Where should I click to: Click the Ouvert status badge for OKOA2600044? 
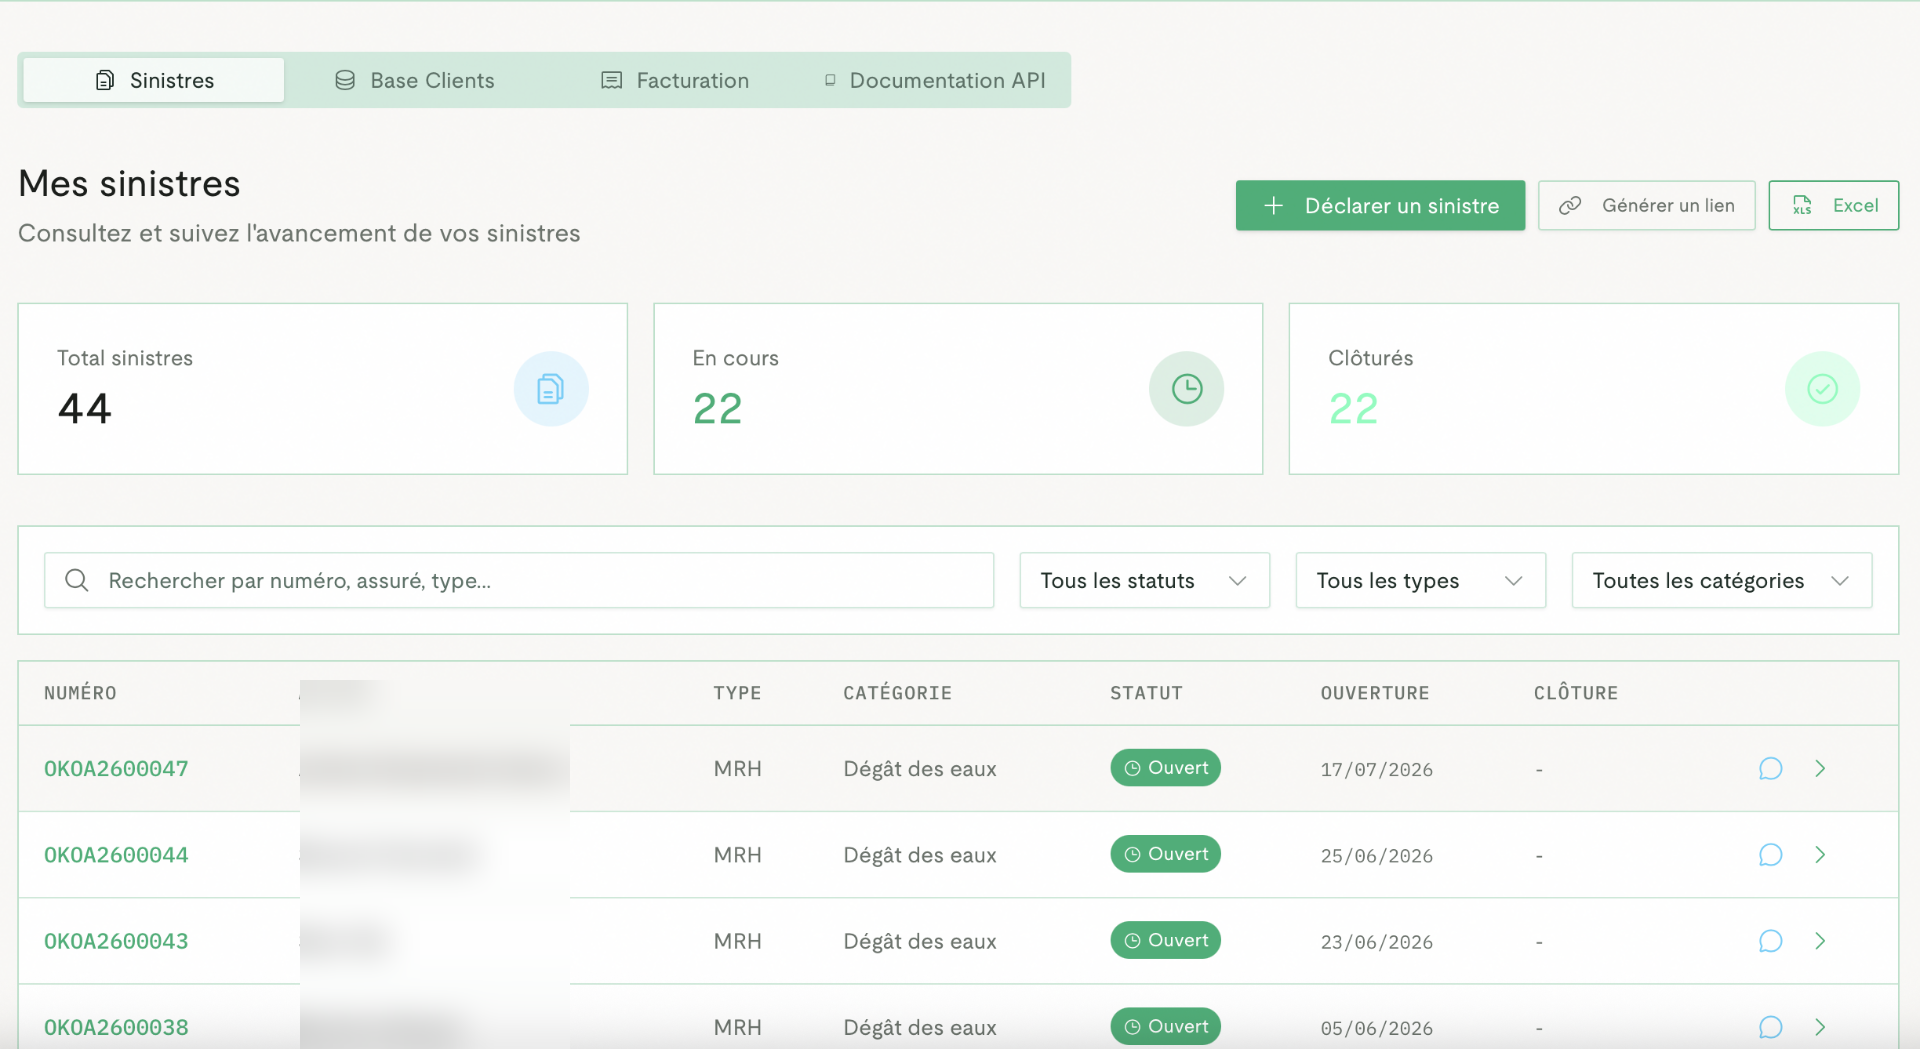[1165, 854]
